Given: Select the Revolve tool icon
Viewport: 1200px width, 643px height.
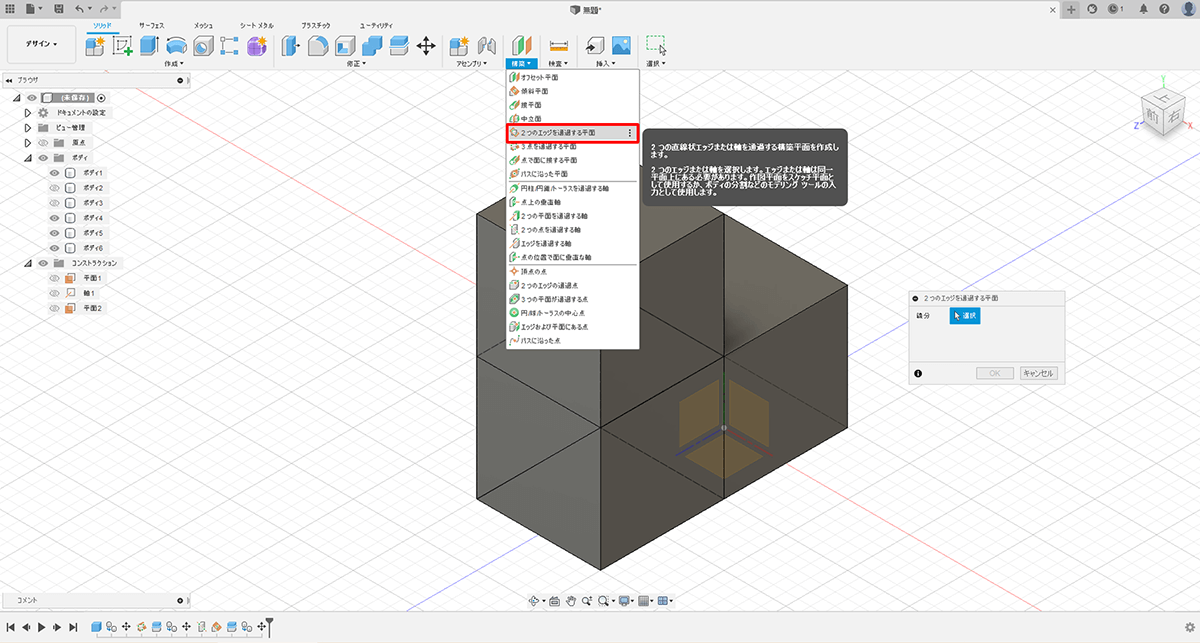Looking at the screenshot, I should click(x=177, y=45).
